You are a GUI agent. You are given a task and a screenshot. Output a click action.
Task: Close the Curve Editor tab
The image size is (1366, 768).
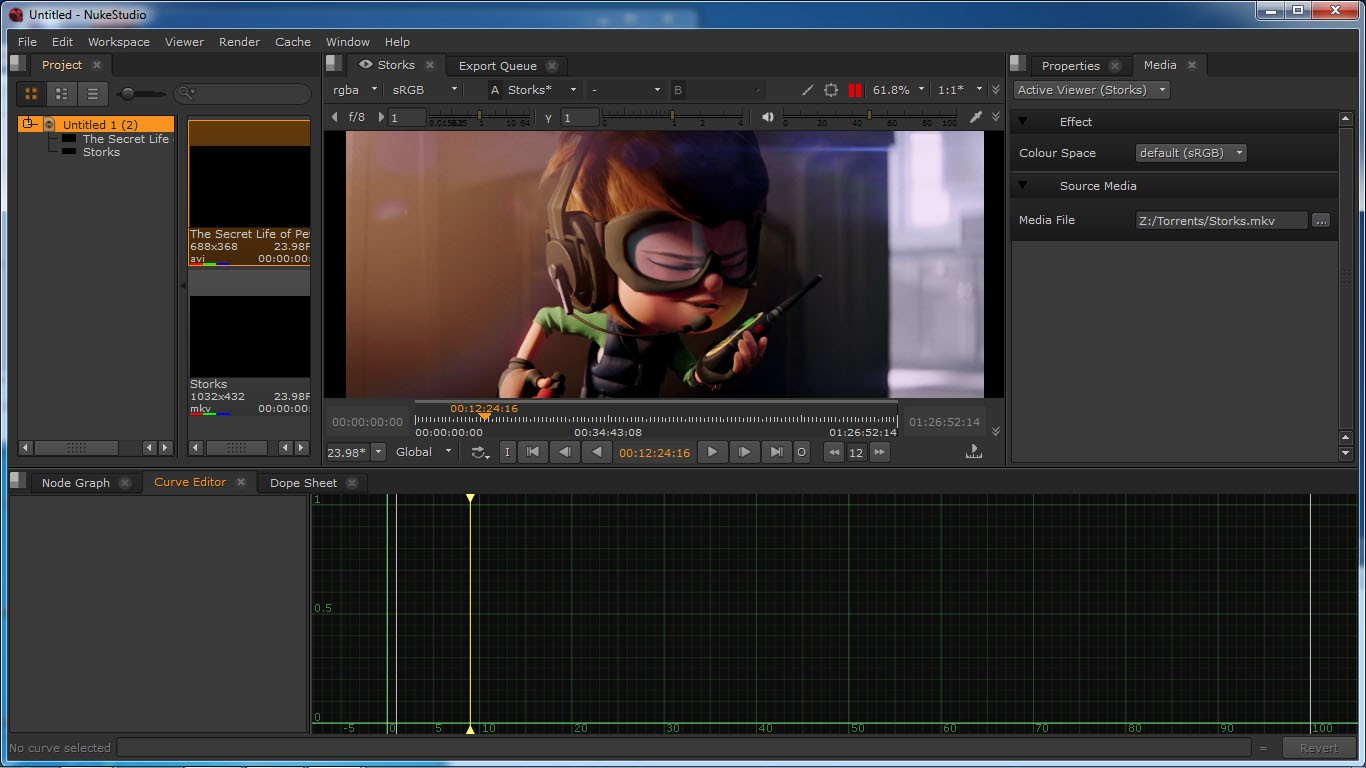coord(241,482)
